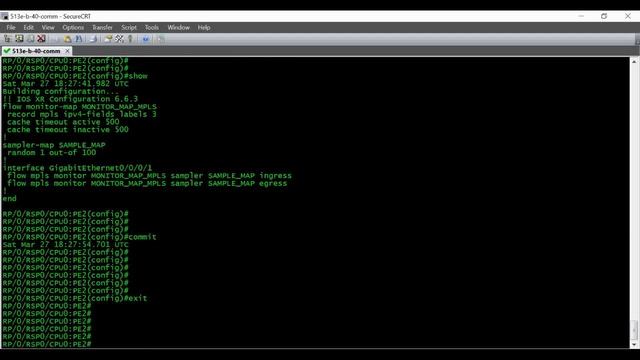Open the View menu
640x360 pixels.
click(48, 27)
